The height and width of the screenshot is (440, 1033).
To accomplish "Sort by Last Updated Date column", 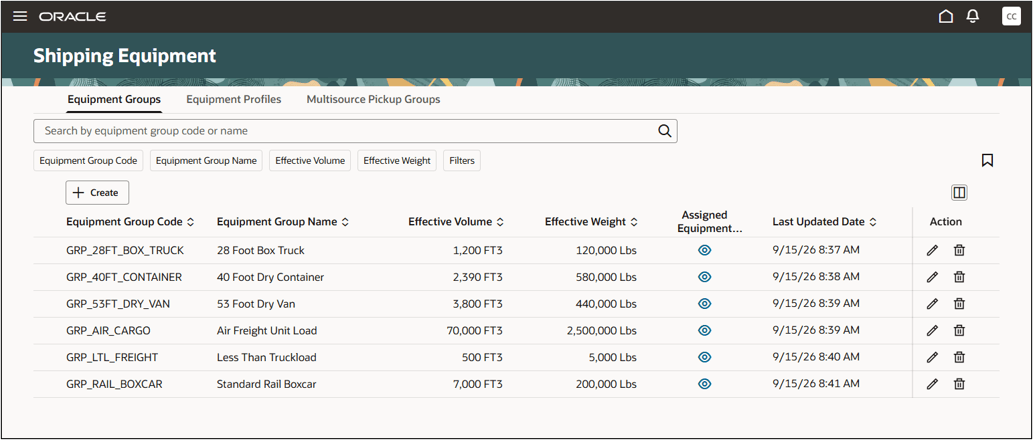I will (x=873, y=223).
